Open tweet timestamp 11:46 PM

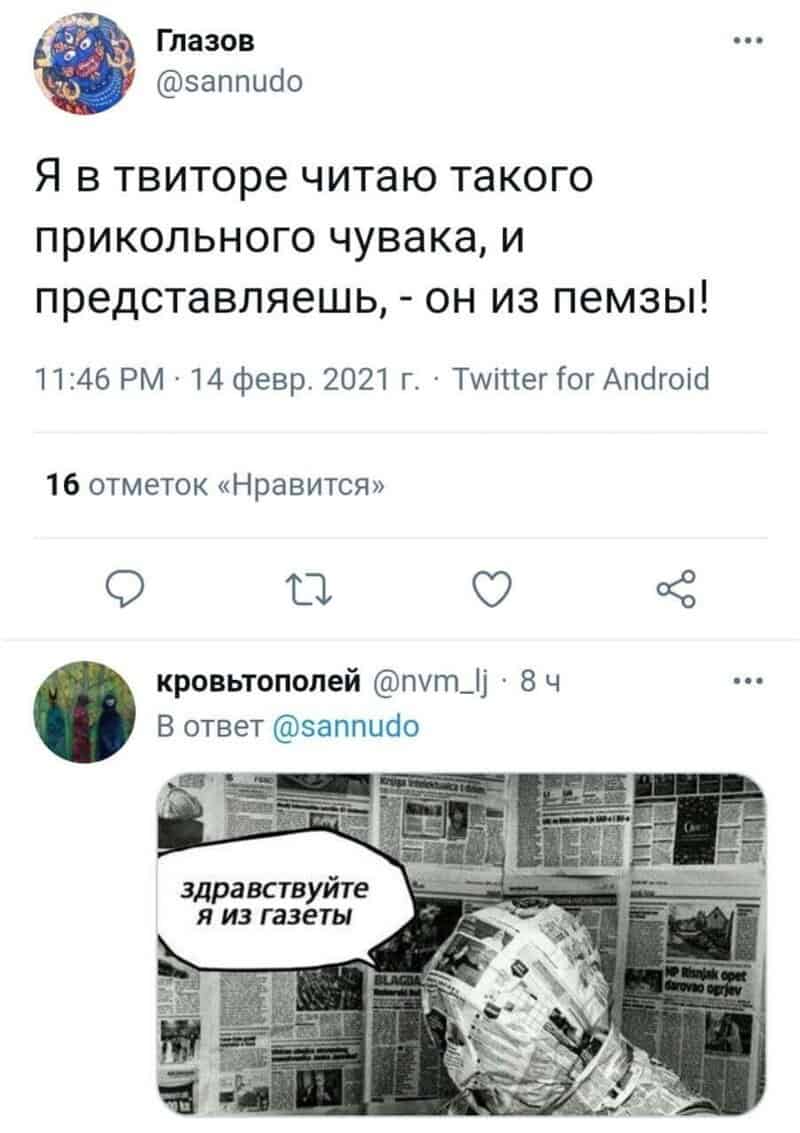tap(100, 379)
